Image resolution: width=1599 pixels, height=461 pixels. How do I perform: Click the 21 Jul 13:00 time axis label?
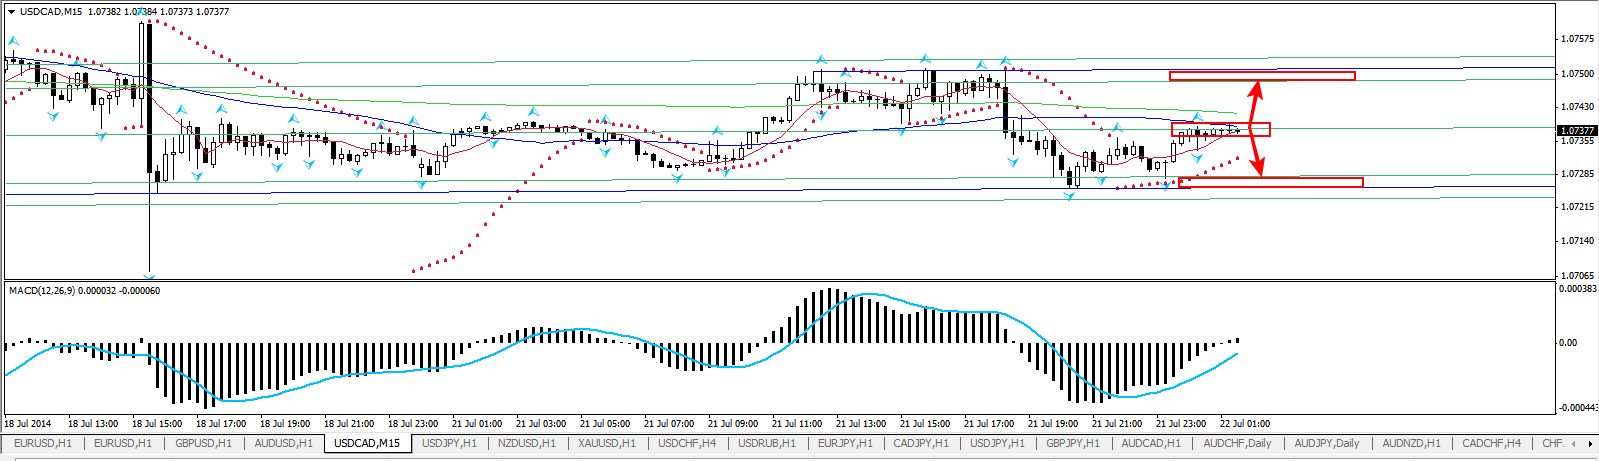tap(861, 422)
